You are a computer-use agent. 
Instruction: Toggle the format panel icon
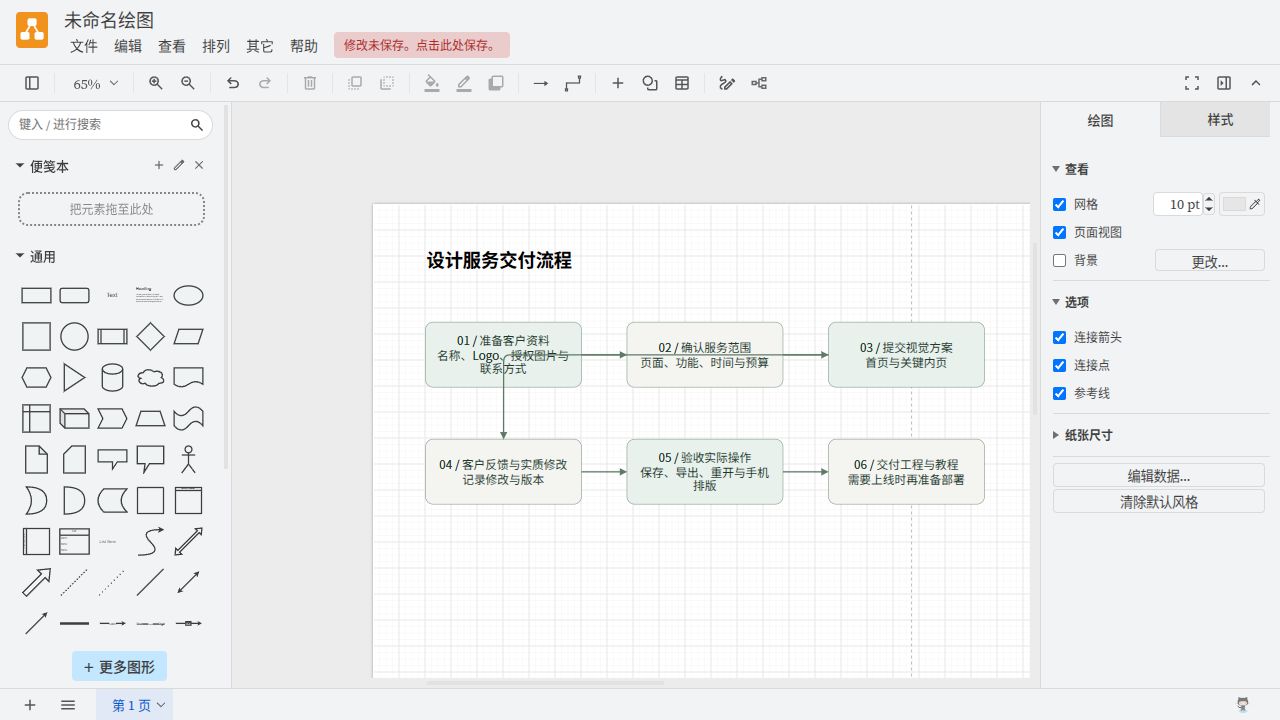point(1224,84)
